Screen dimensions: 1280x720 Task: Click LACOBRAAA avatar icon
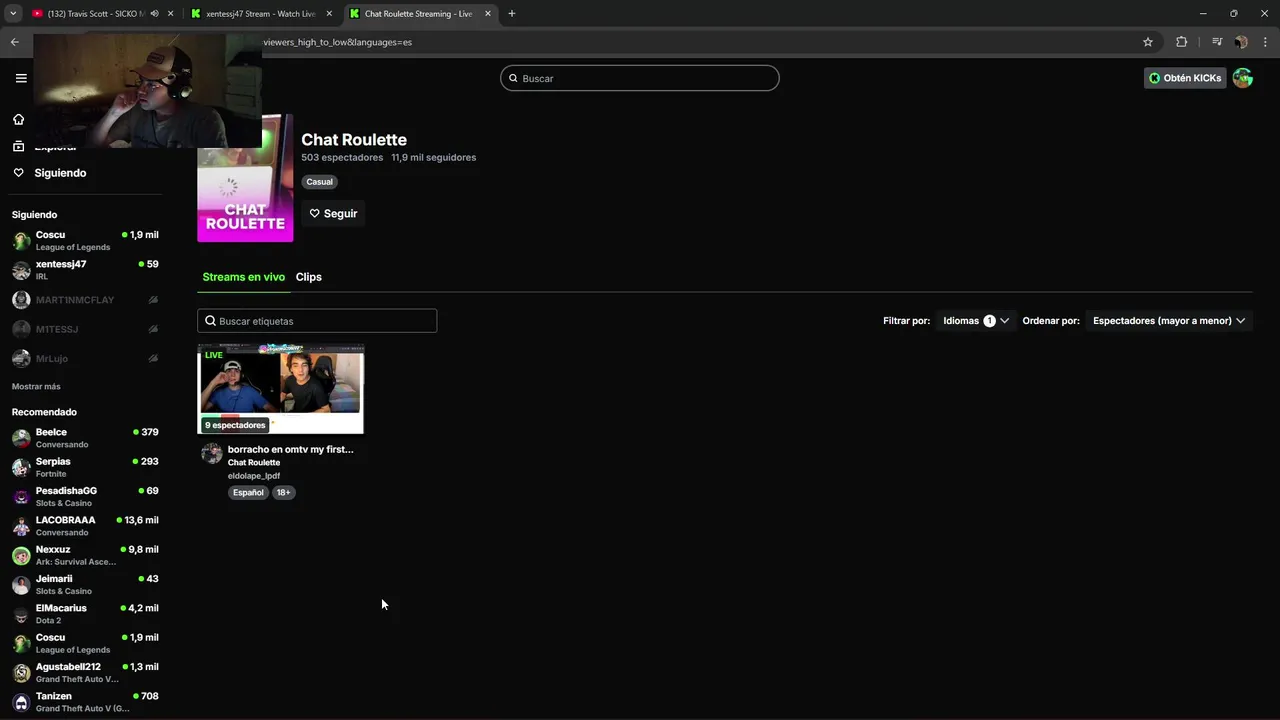[x=21, y=526]
